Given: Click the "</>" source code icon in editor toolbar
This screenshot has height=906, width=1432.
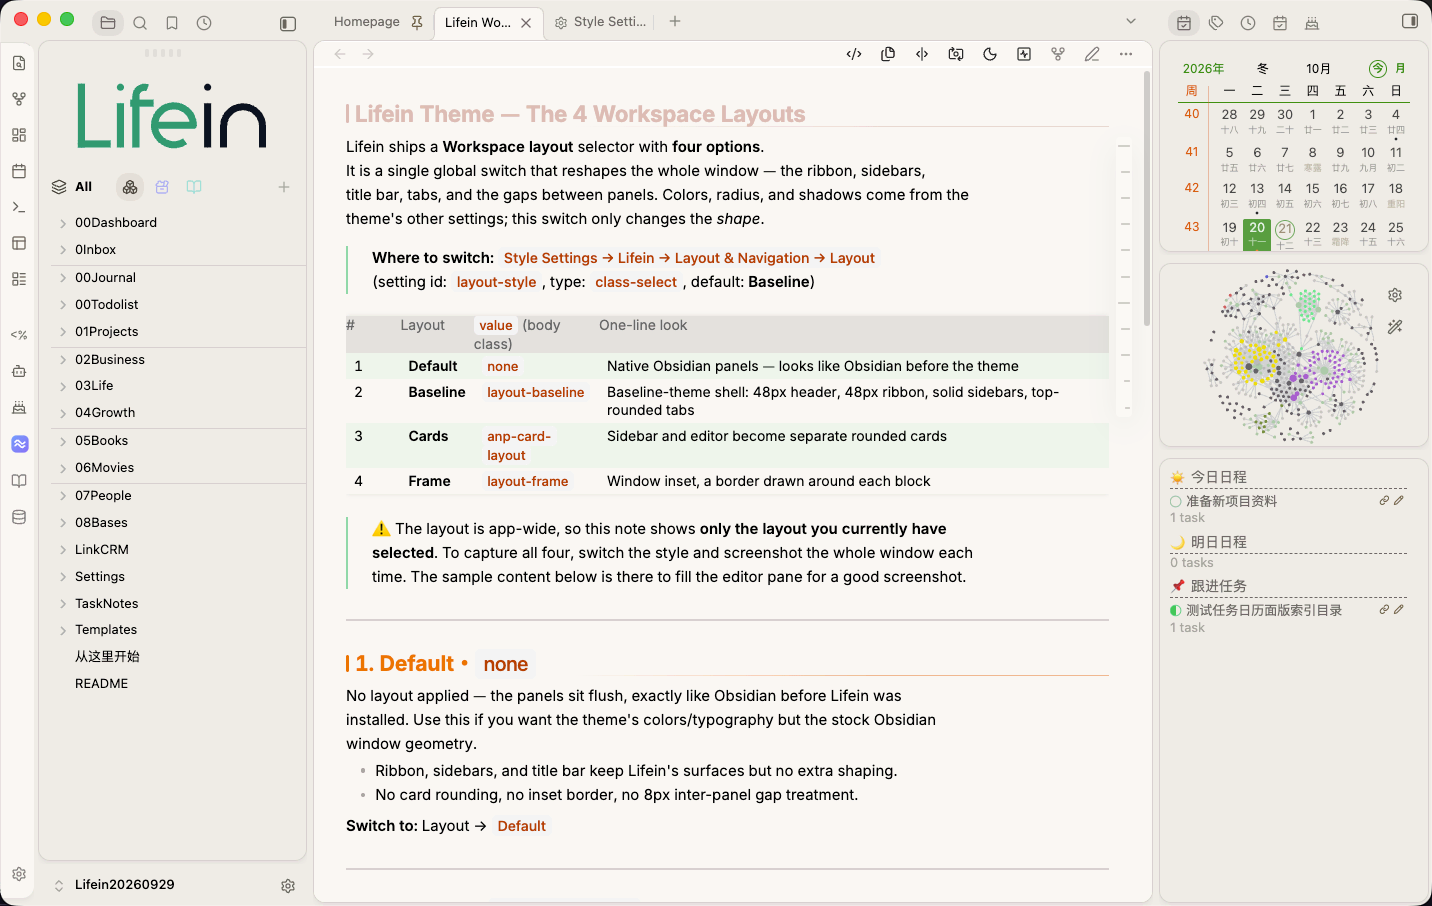Looking at the screenshot, I should (x=854, y=54).
